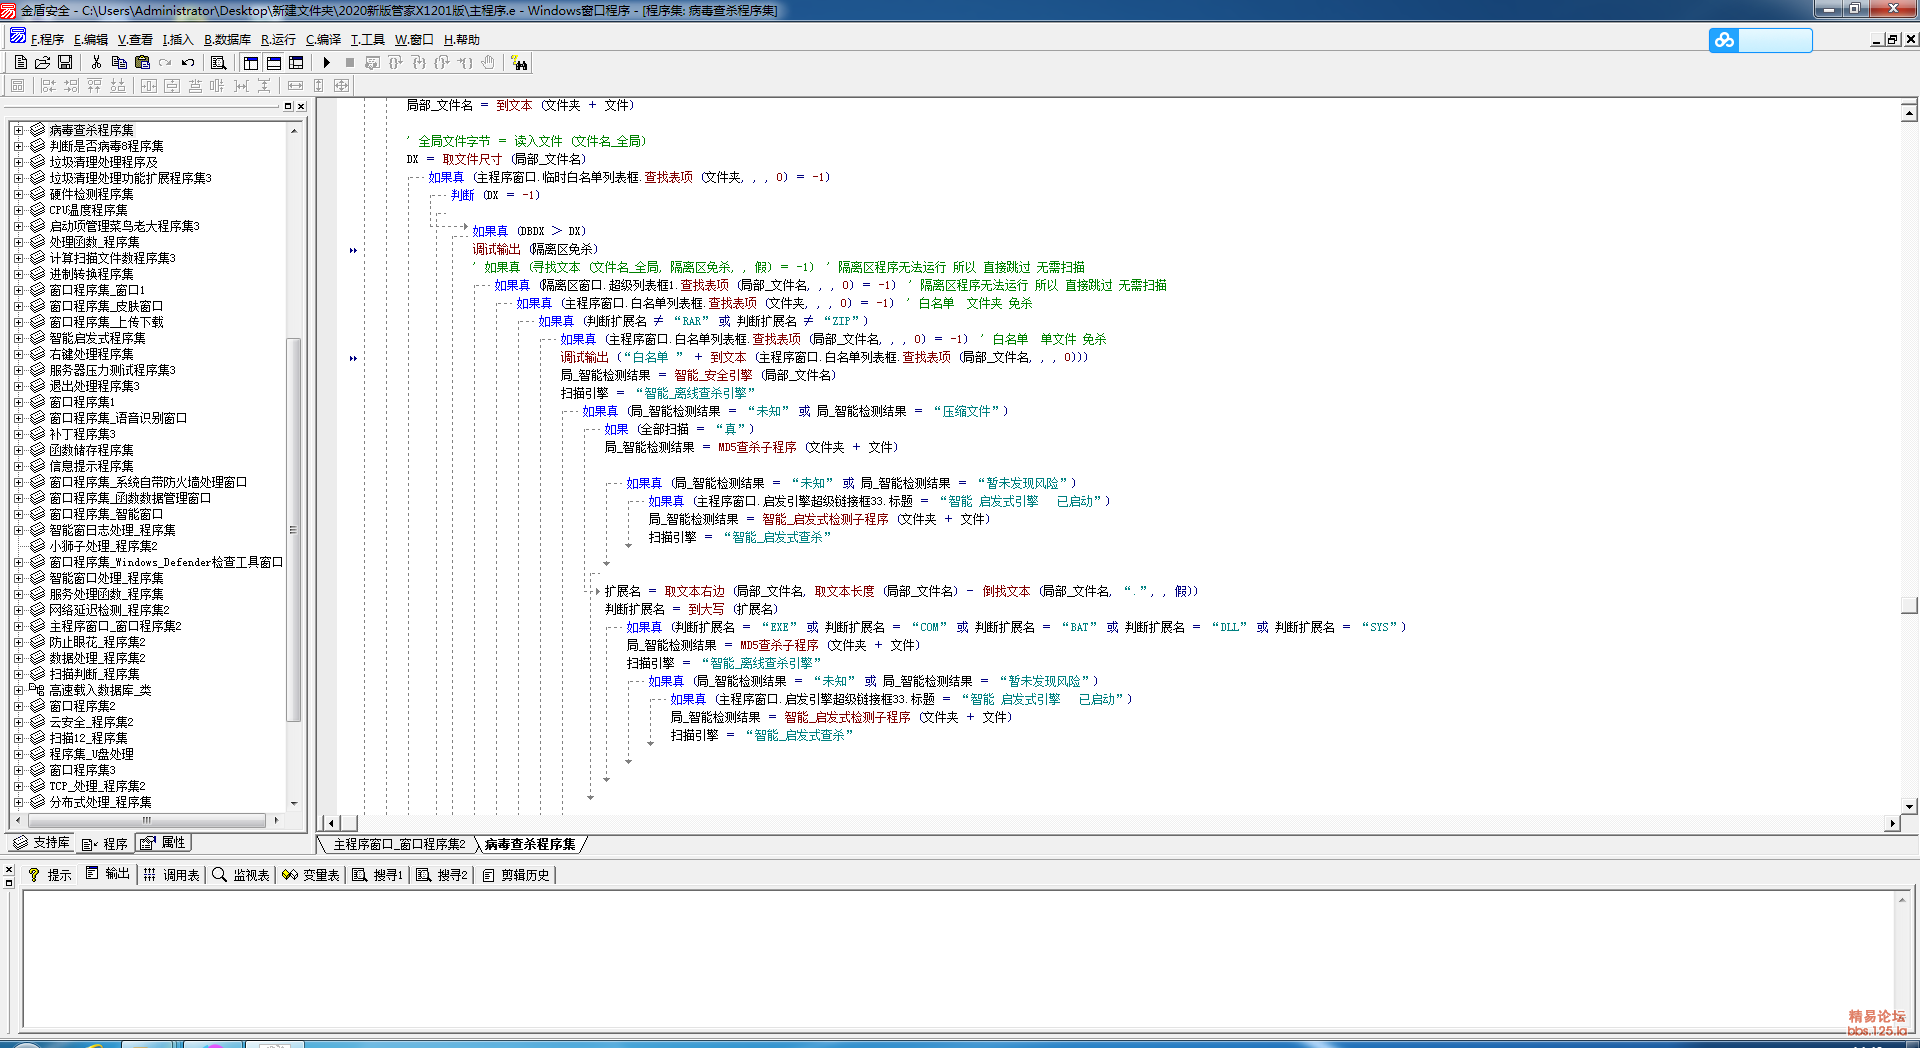This screenshot has height=1048, width=1920.
Task: Expand the 高速载入数据库_类 tree node
Action: (x=18, y=690)
